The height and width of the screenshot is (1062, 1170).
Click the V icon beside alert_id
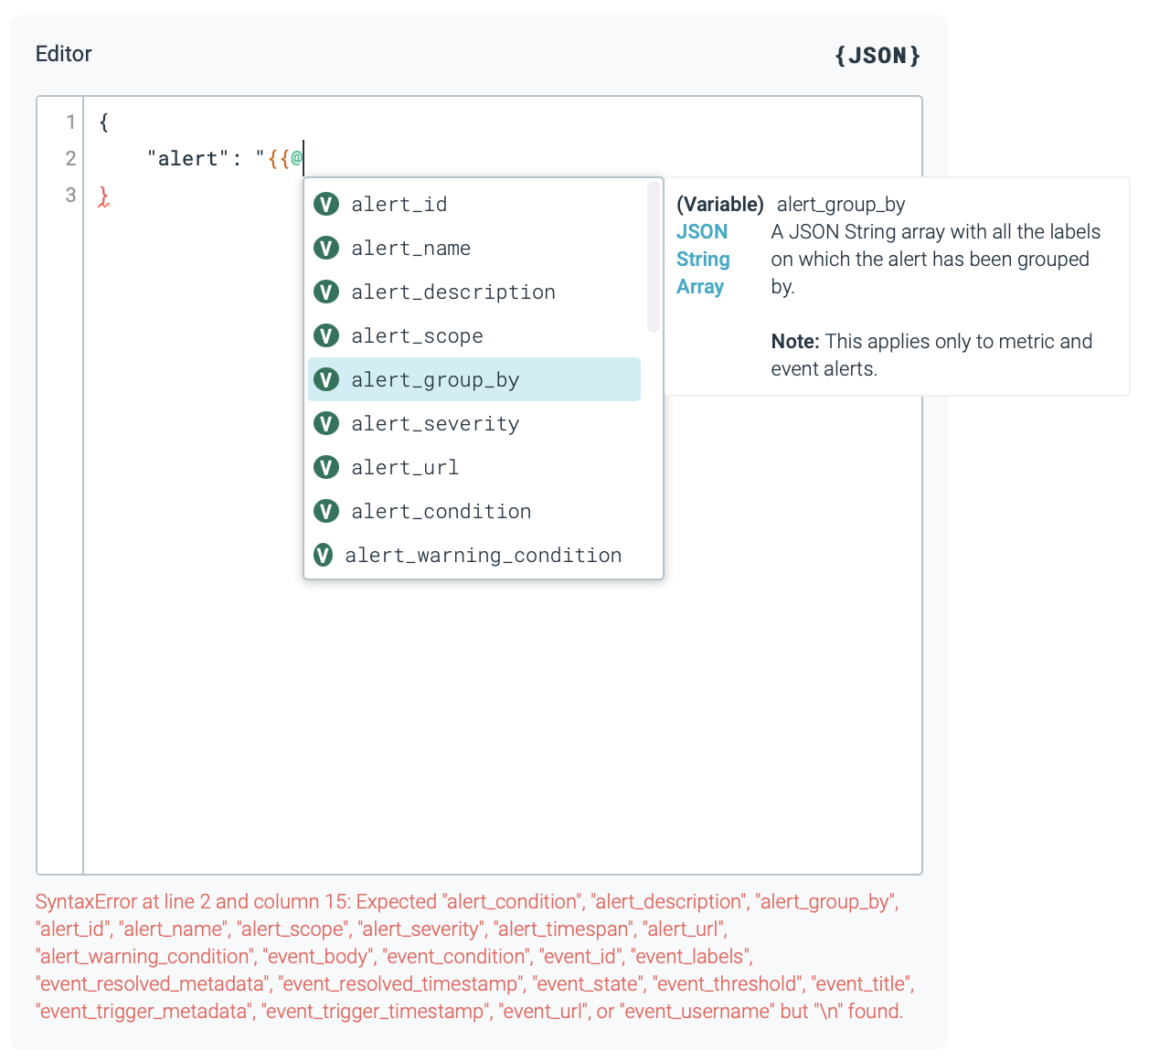[x=327, y=204]
